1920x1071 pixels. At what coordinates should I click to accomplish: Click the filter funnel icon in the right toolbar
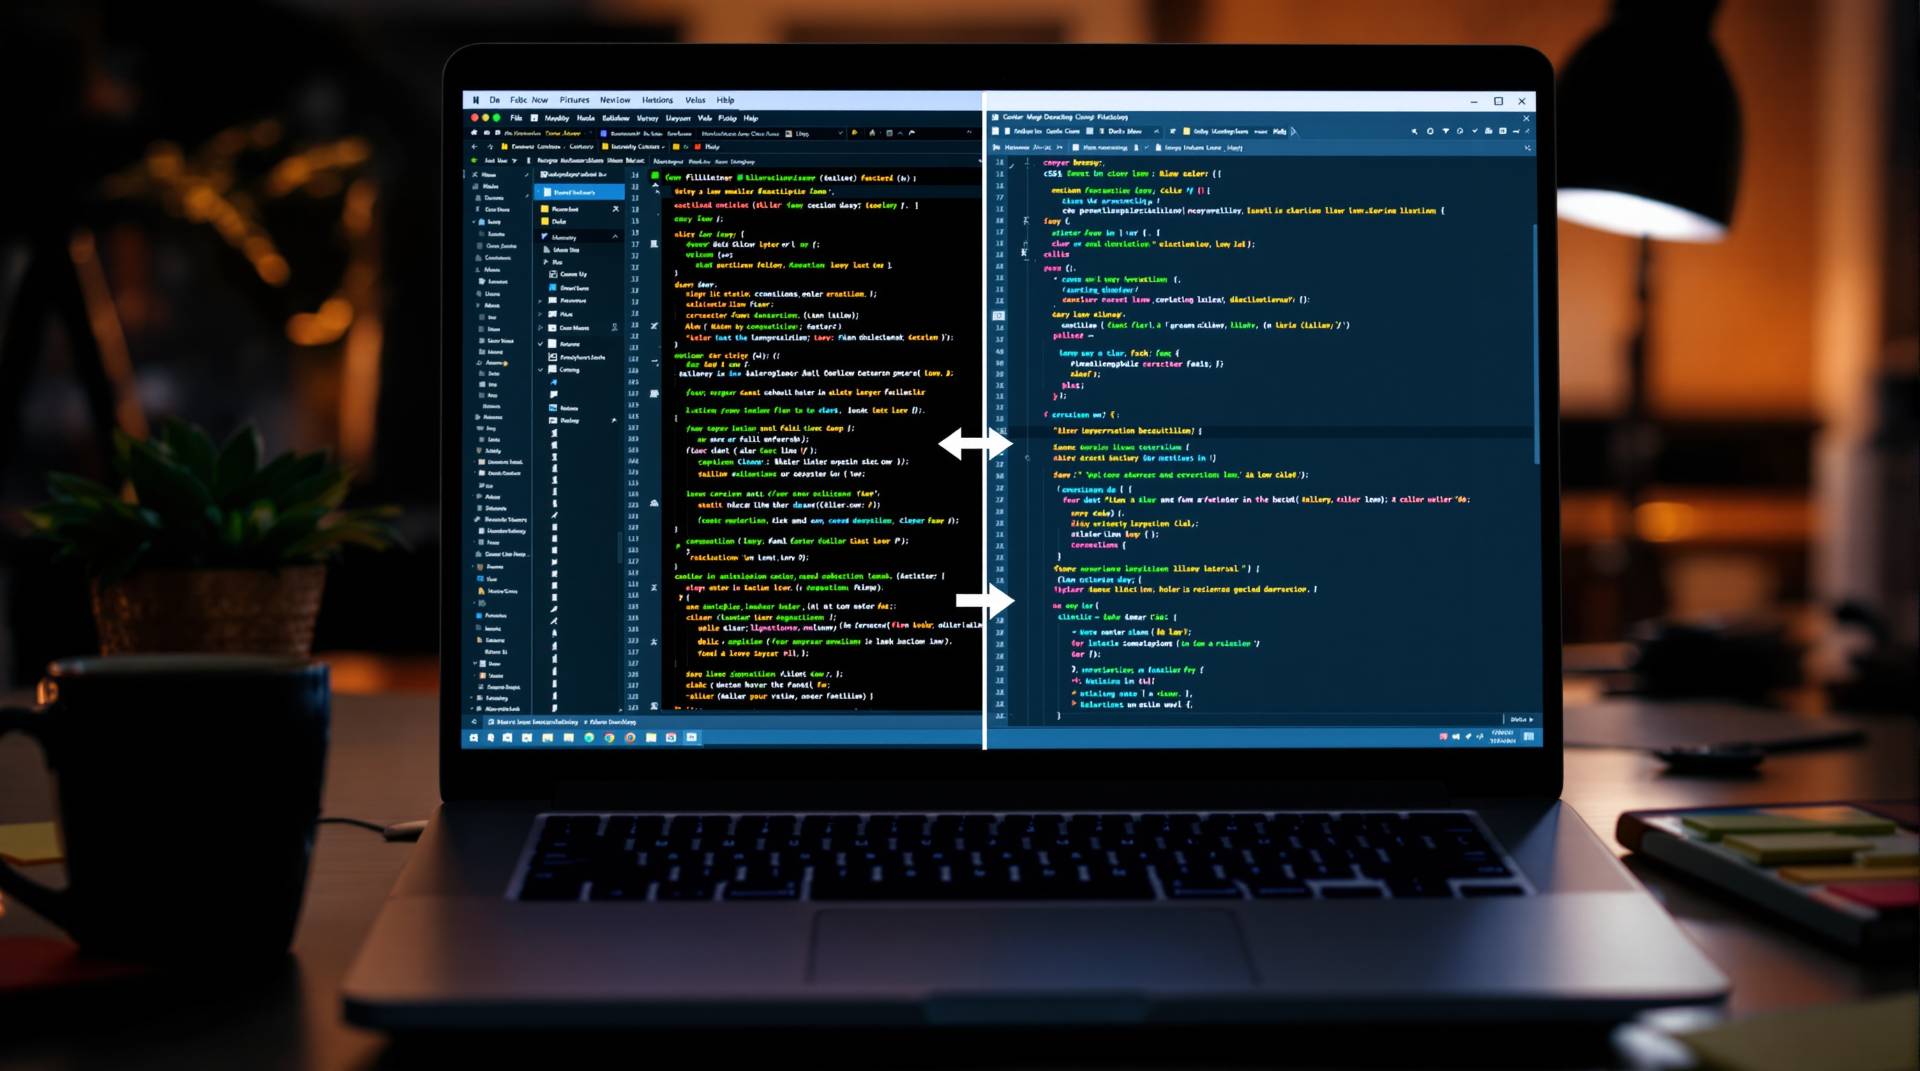[x=1446, y=132]
